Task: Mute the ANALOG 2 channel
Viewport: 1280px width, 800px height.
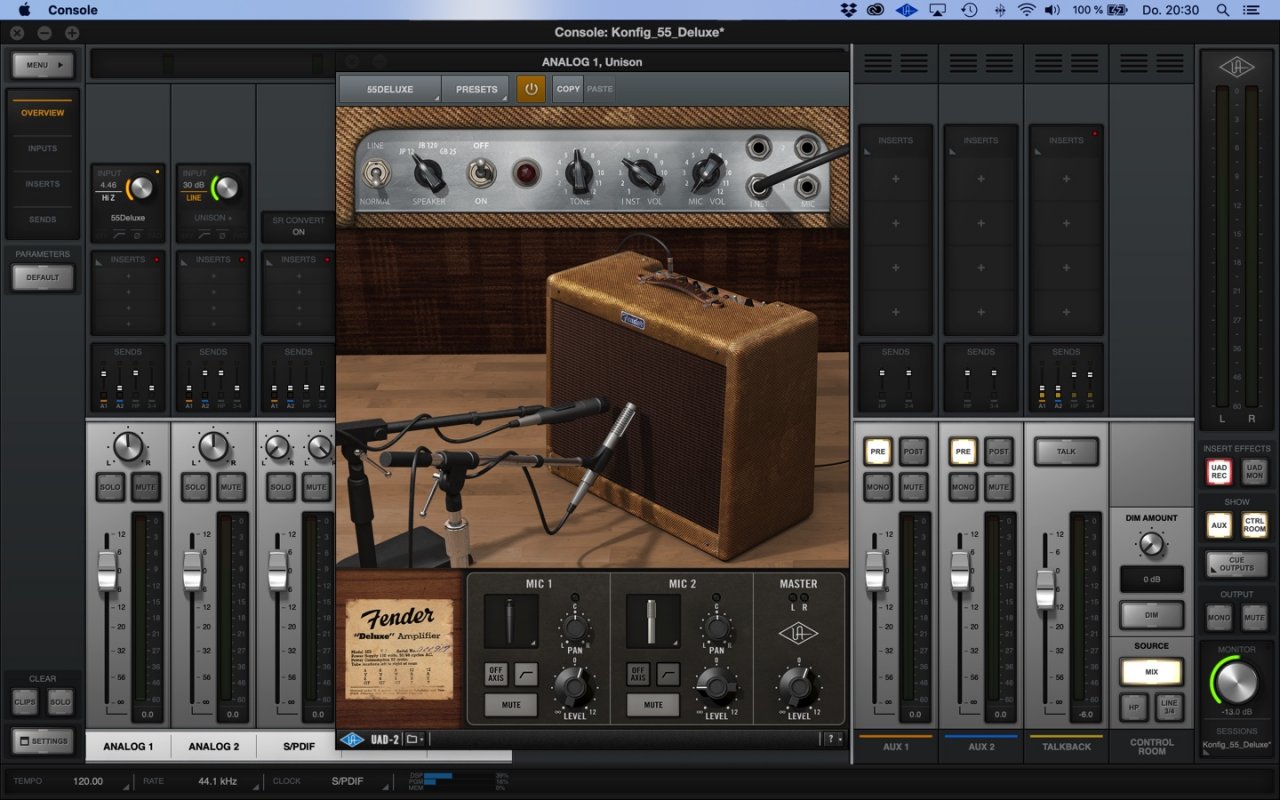Action: point(231,487)
